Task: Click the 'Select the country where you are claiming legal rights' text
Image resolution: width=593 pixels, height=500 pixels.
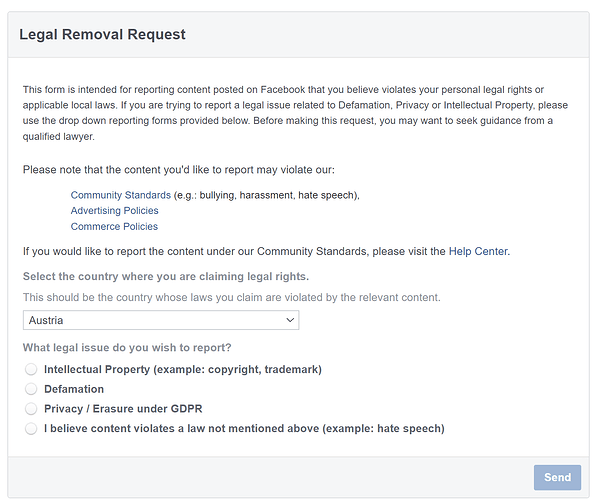Action: pos(166,276)
